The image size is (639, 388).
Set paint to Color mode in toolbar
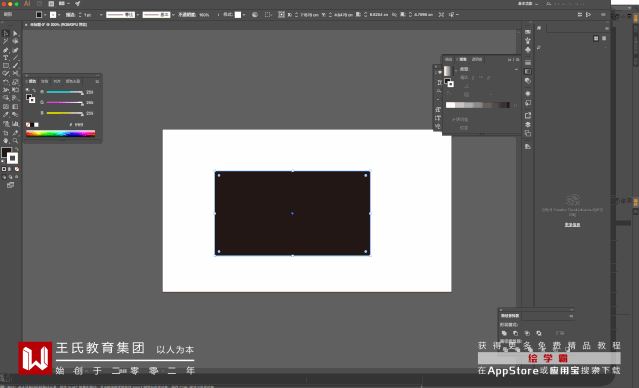click(4, 169)
